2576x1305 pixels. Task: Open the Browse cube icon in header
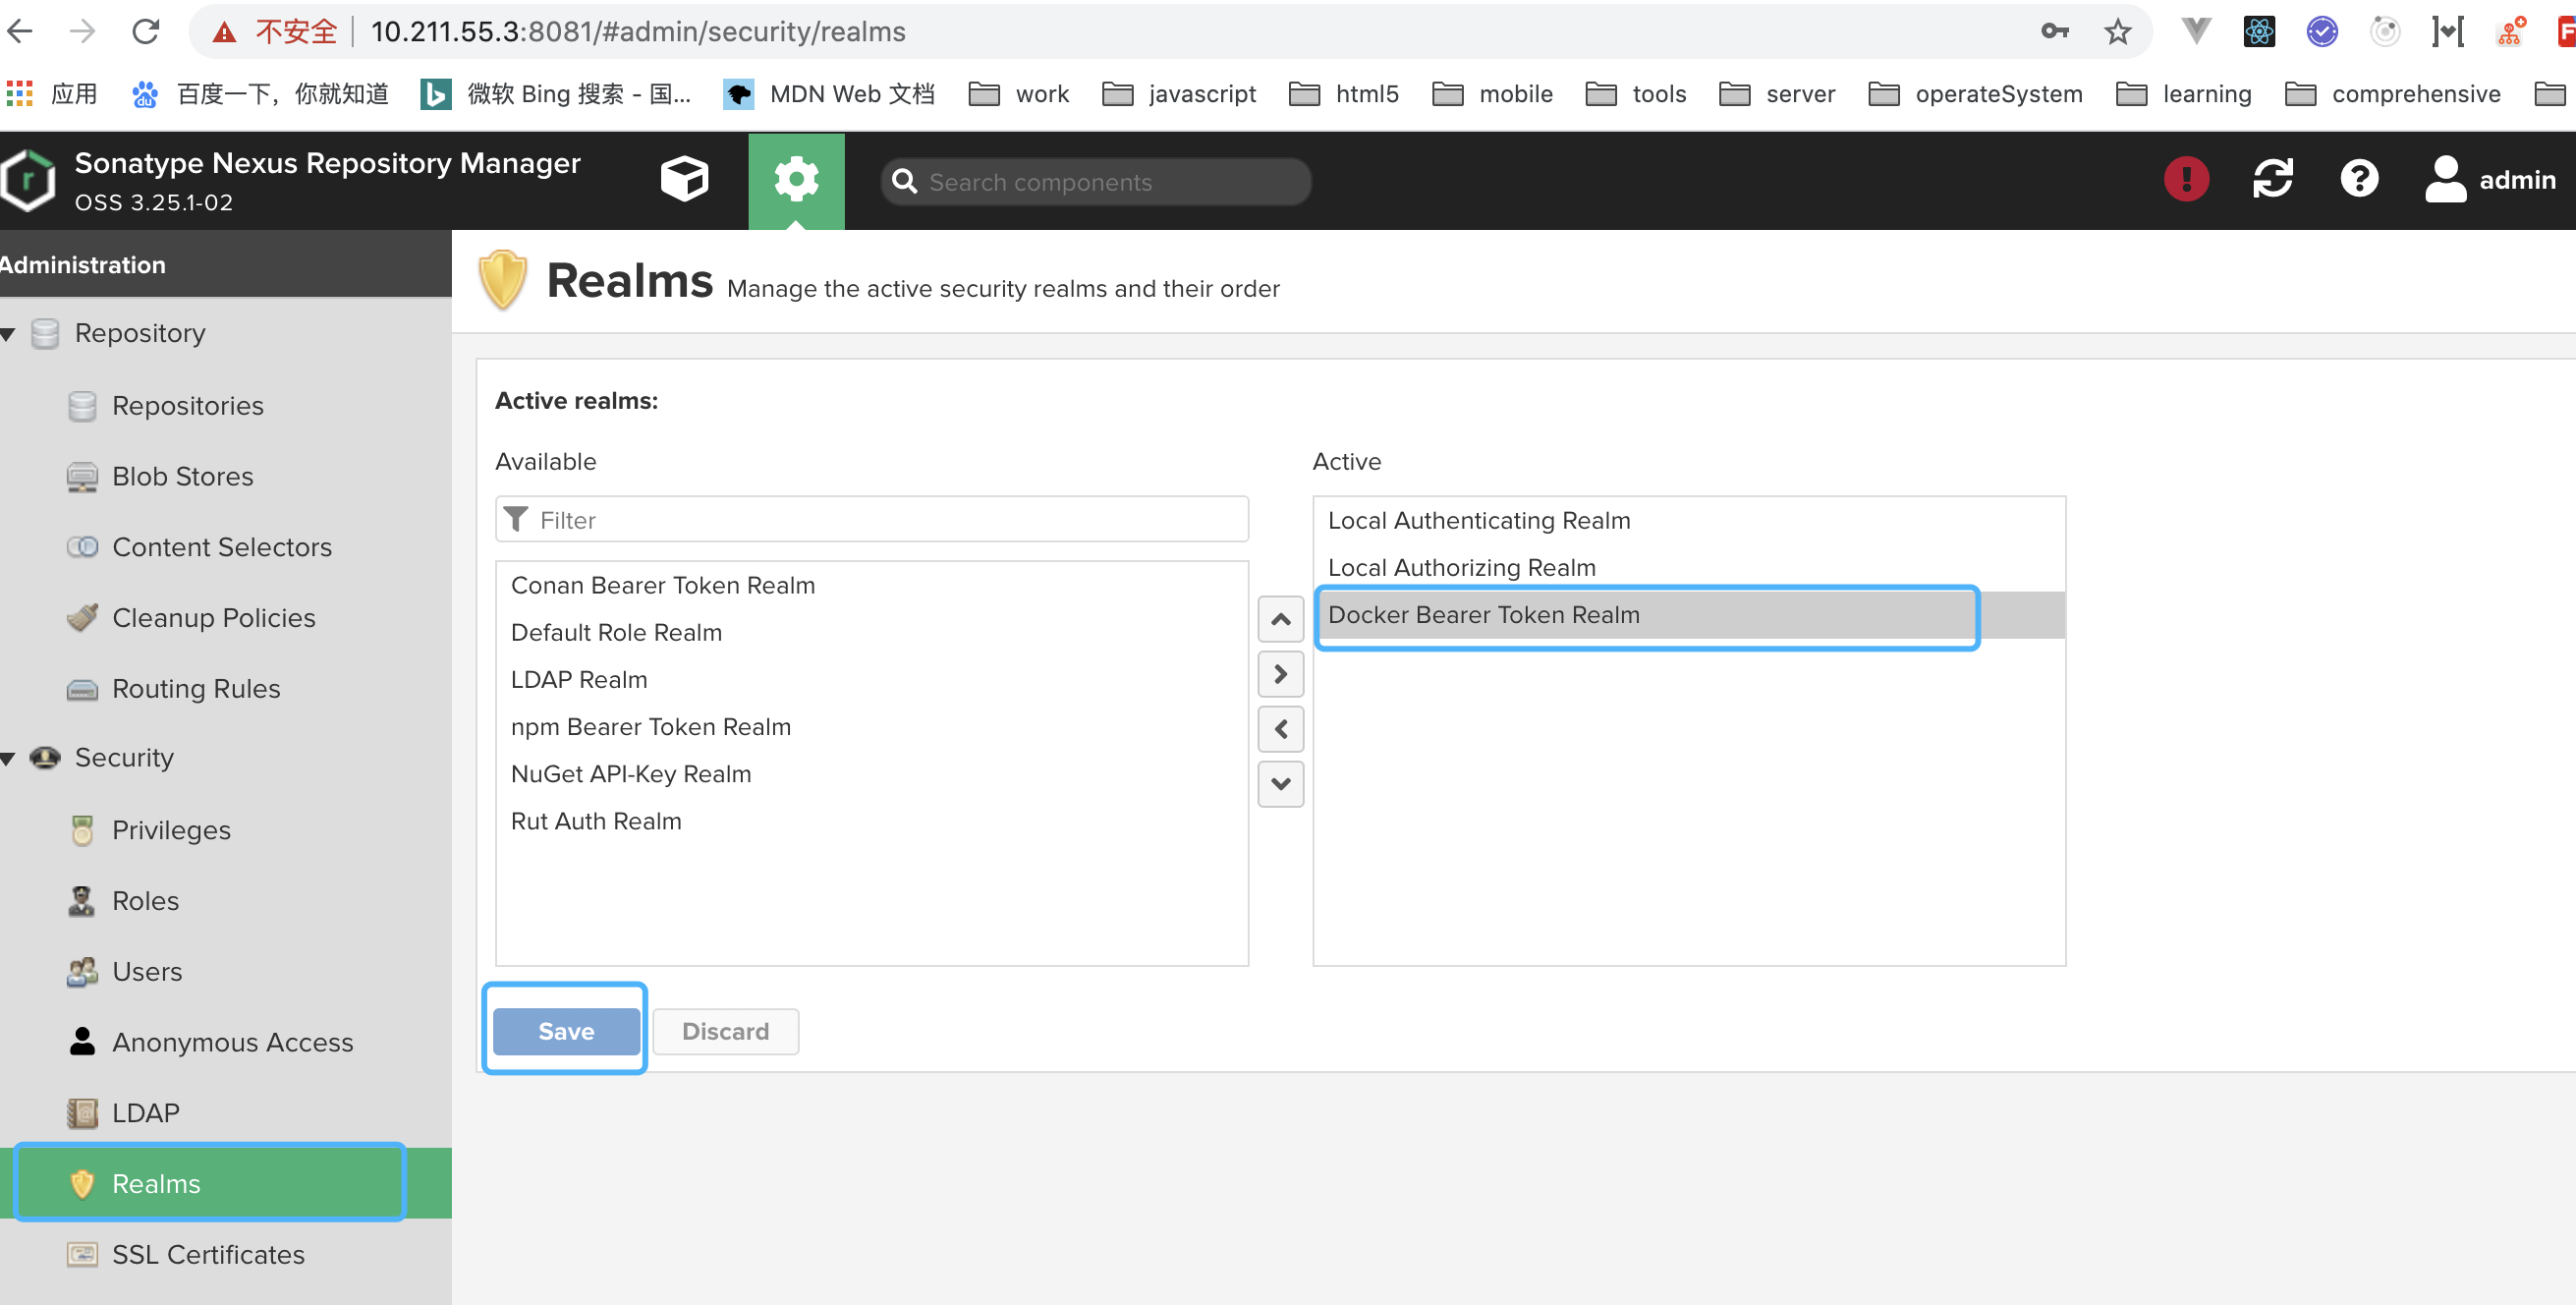click(684, 180)
